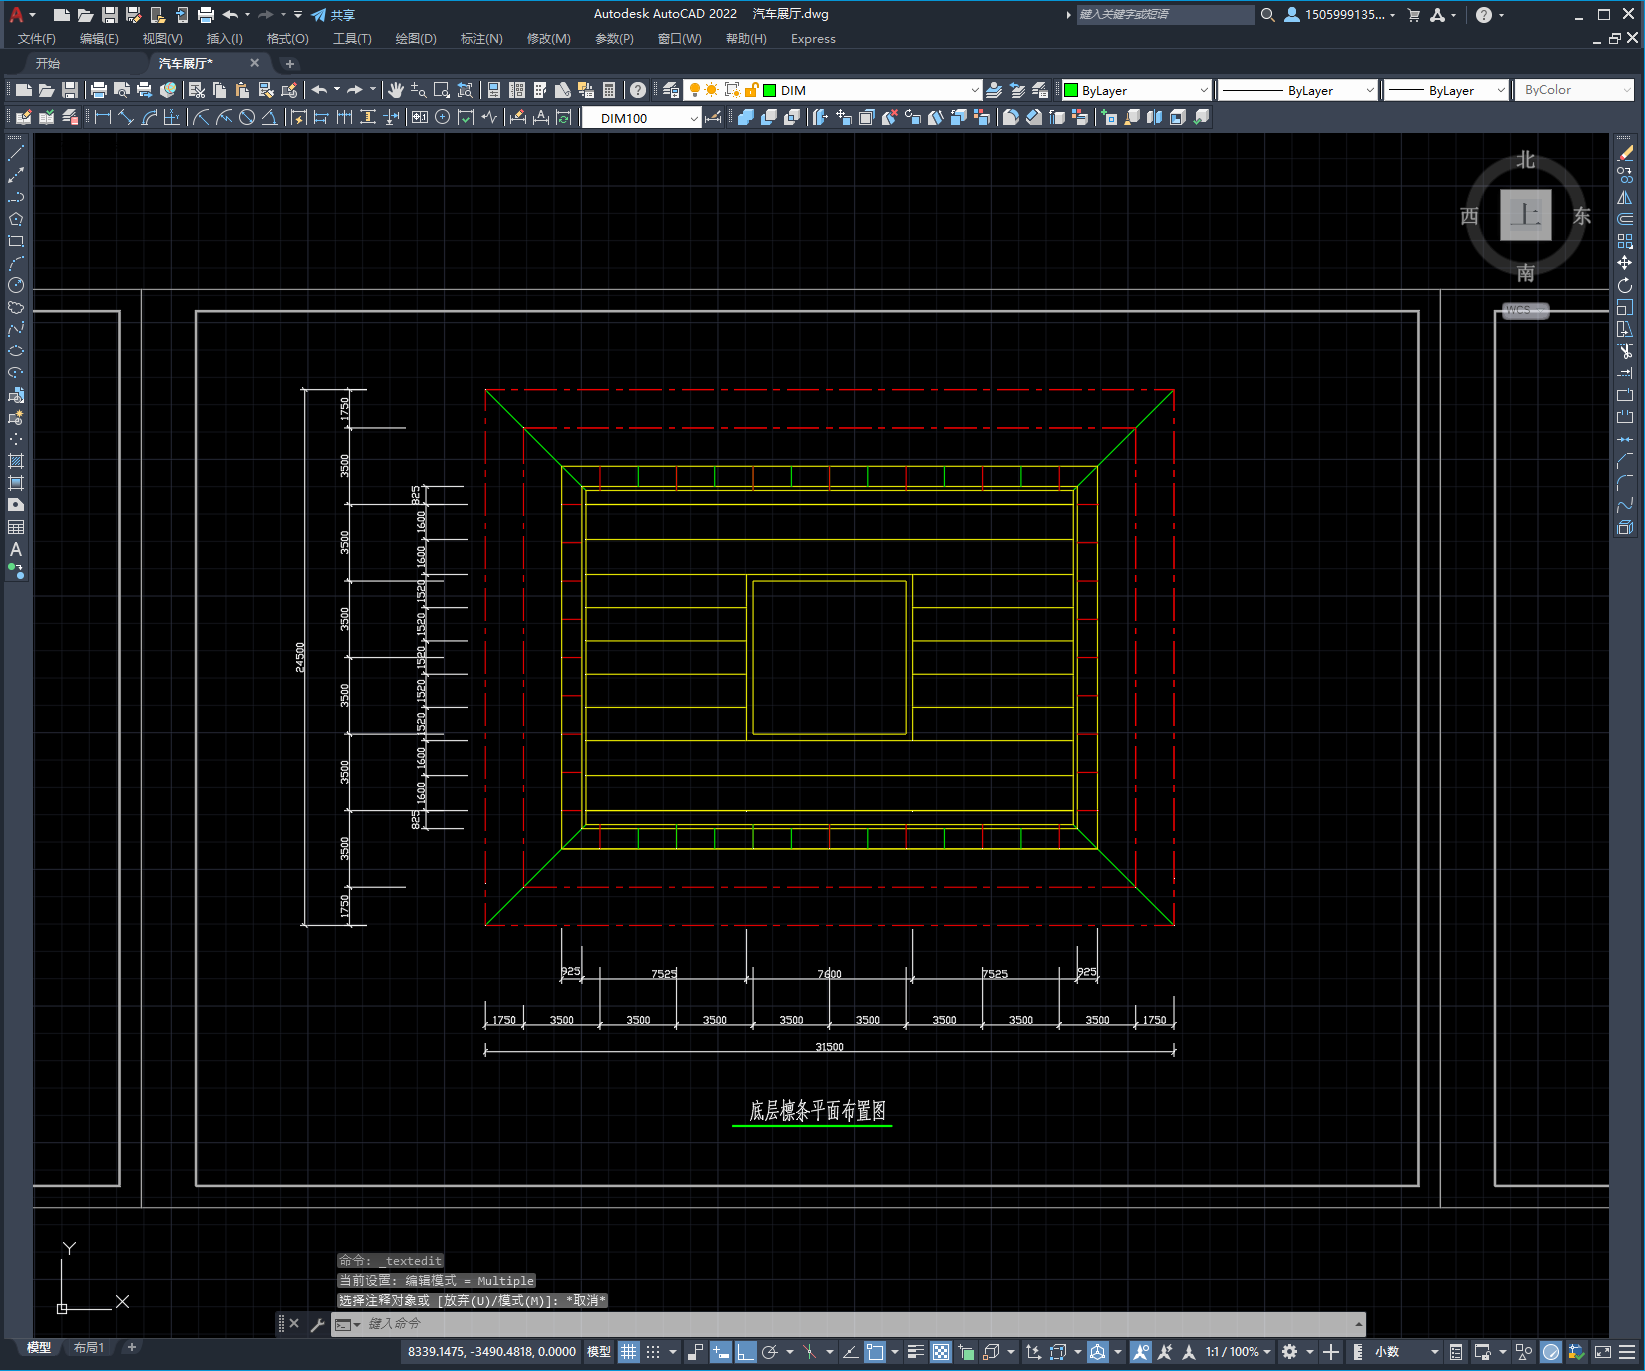The width and height of the screenshot is (1645, 1371).
Task: Open the Layer Properties Manager icon
Action: click(671, 90)
